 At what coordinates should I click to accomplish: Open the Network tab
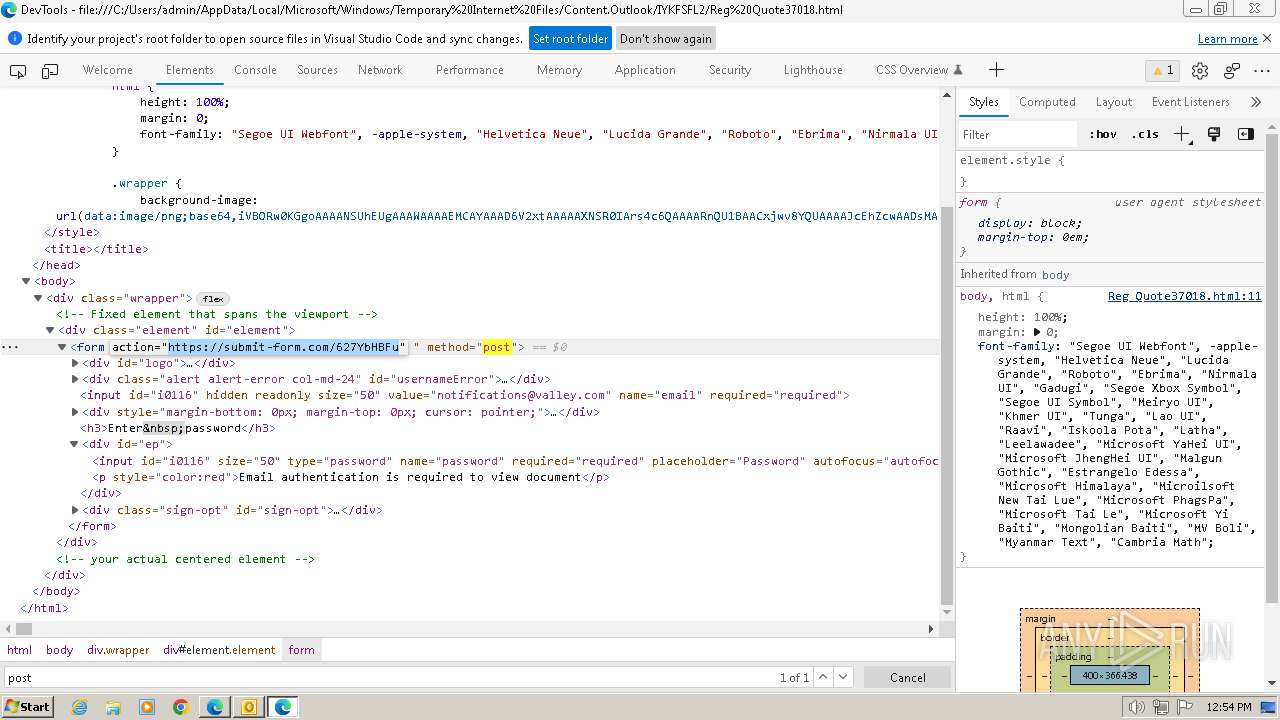click(x=380, y=70)
